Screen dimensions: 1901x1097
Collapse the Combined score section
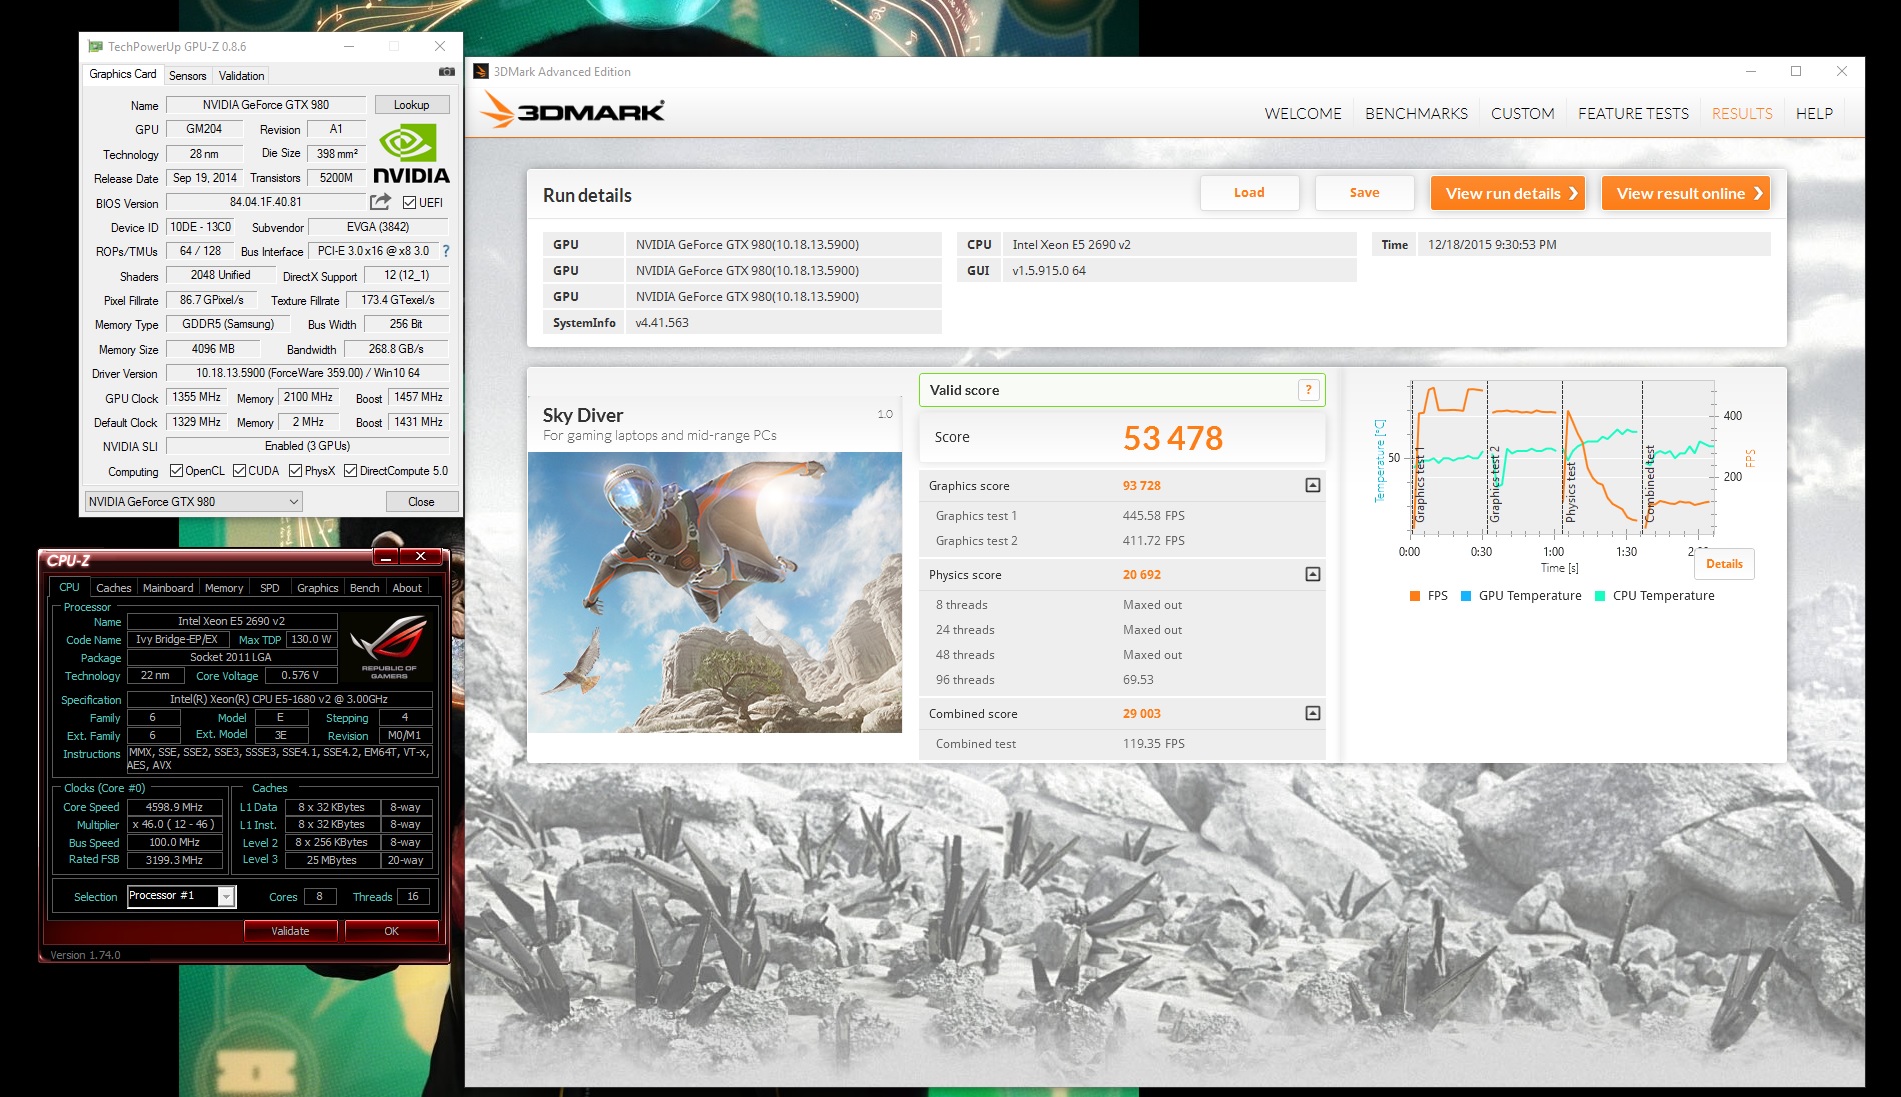pos(1313,713)
